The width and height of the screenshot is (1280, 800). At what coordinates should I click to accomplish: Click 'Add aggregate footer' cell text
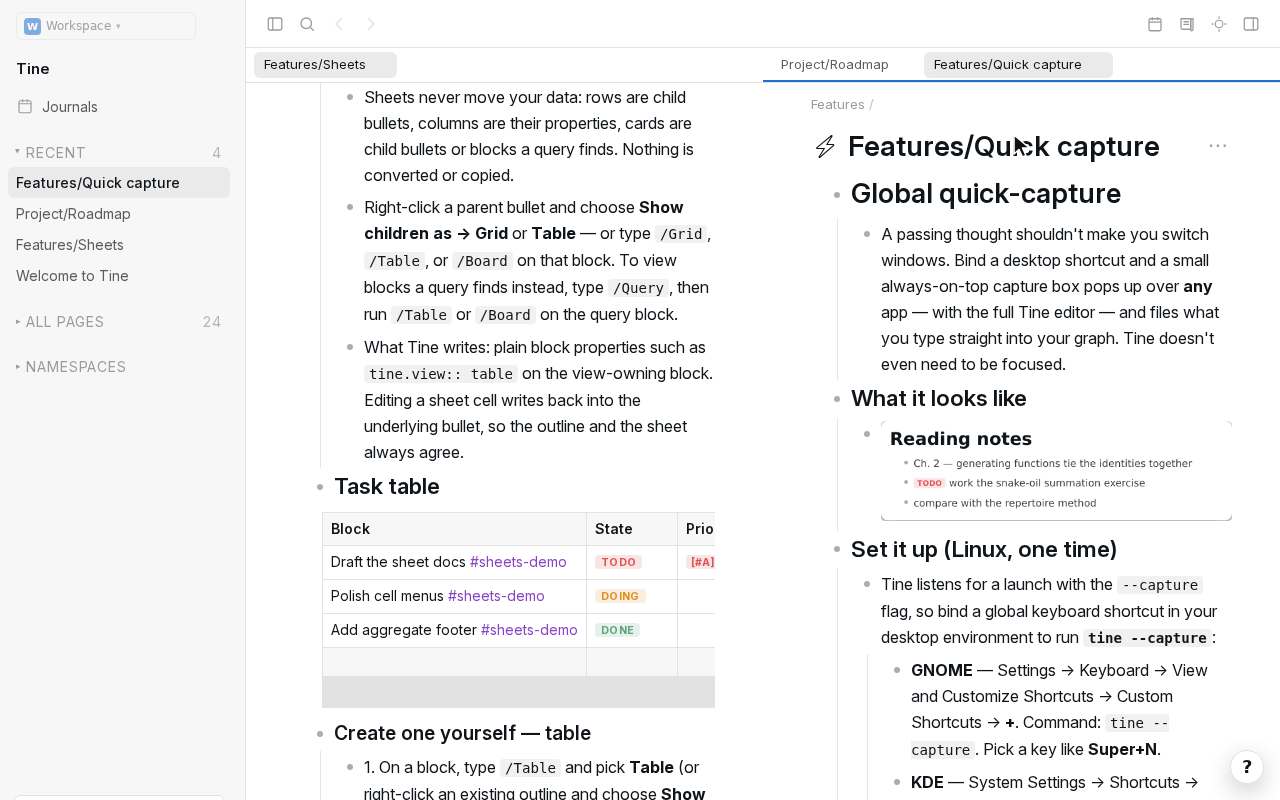click(x=404, y=630)
